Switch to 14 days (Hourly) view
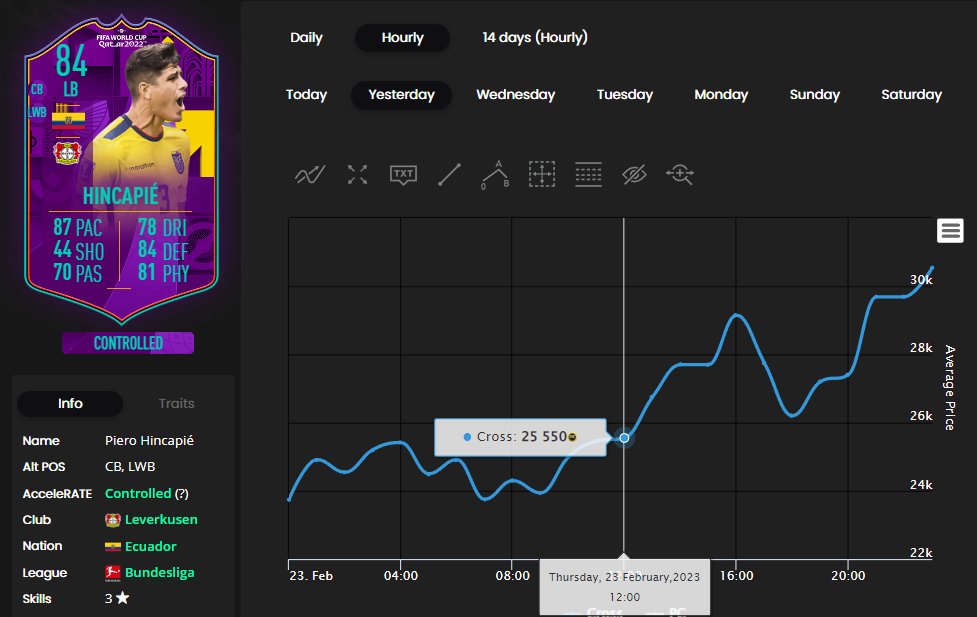Image resolution: width=977 pixels, height=617 pixels. point(535,37)
